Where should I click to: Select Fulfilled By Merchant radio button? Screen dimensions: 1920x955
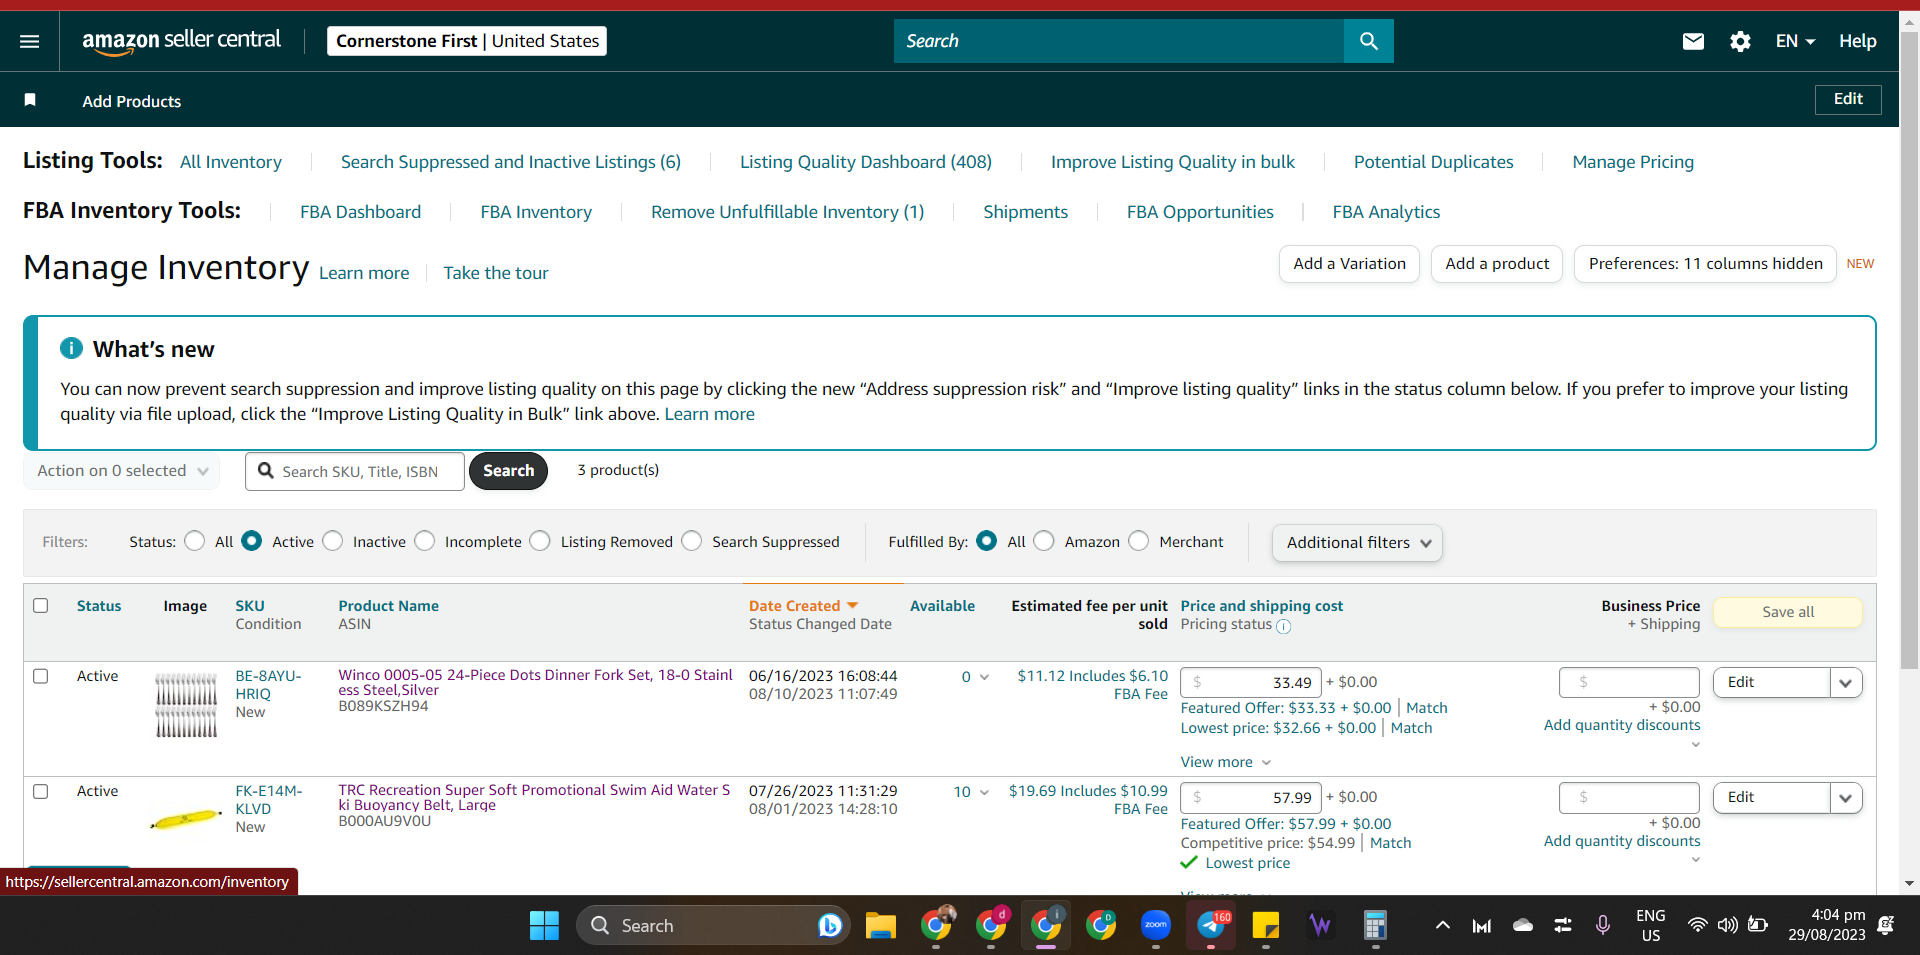pos(1139,541)
